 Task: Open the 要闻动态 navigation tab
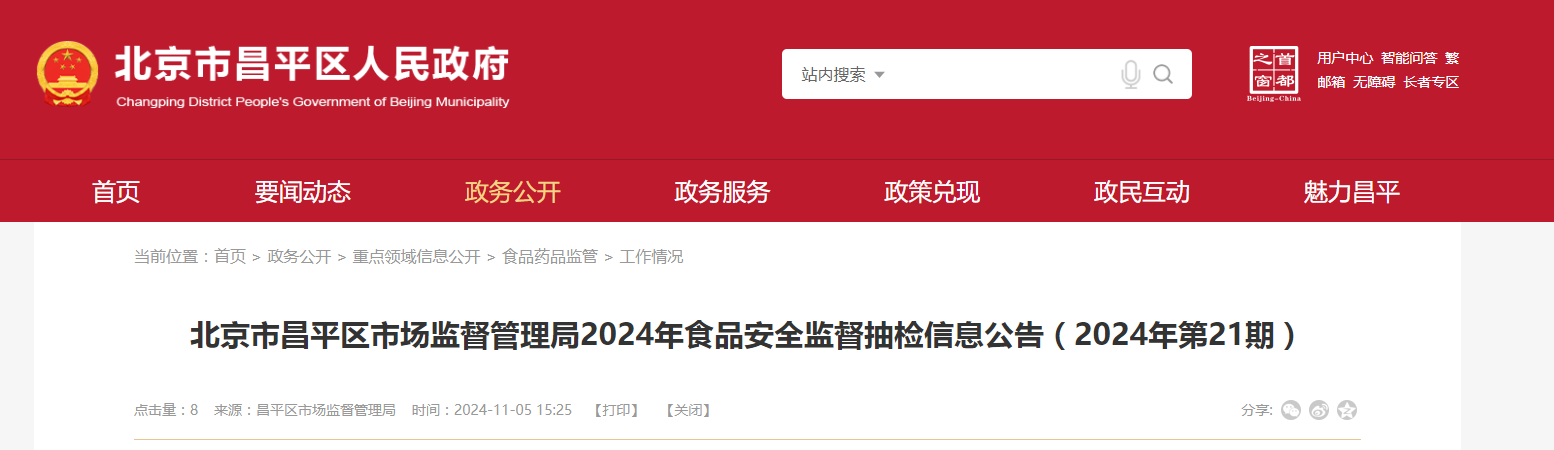click(303, 192)
